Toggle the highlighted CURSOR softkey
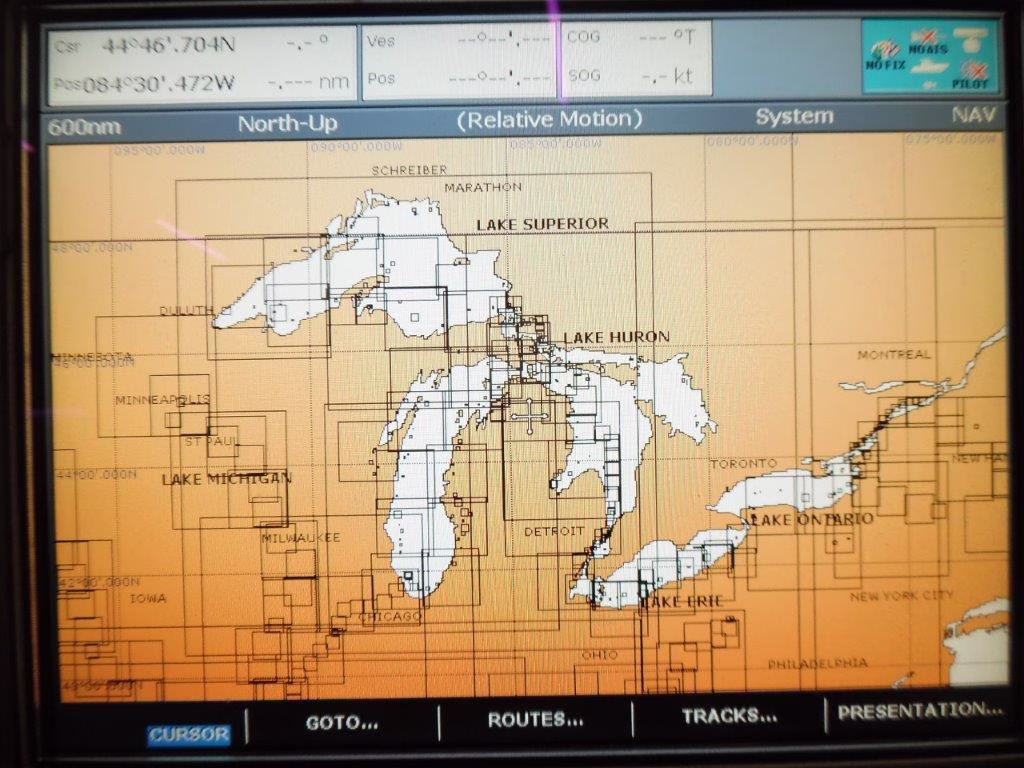The width and height of the screenshot is (1024, 768). tap(188, 734)
